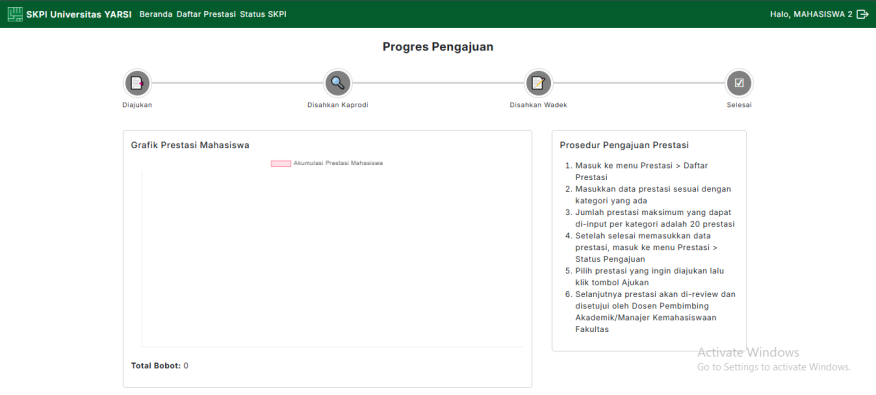Viewport: 876px width, 395px height.
Task: Select the Disahkan Wadek notepad step icon
Action: [538, 83]
